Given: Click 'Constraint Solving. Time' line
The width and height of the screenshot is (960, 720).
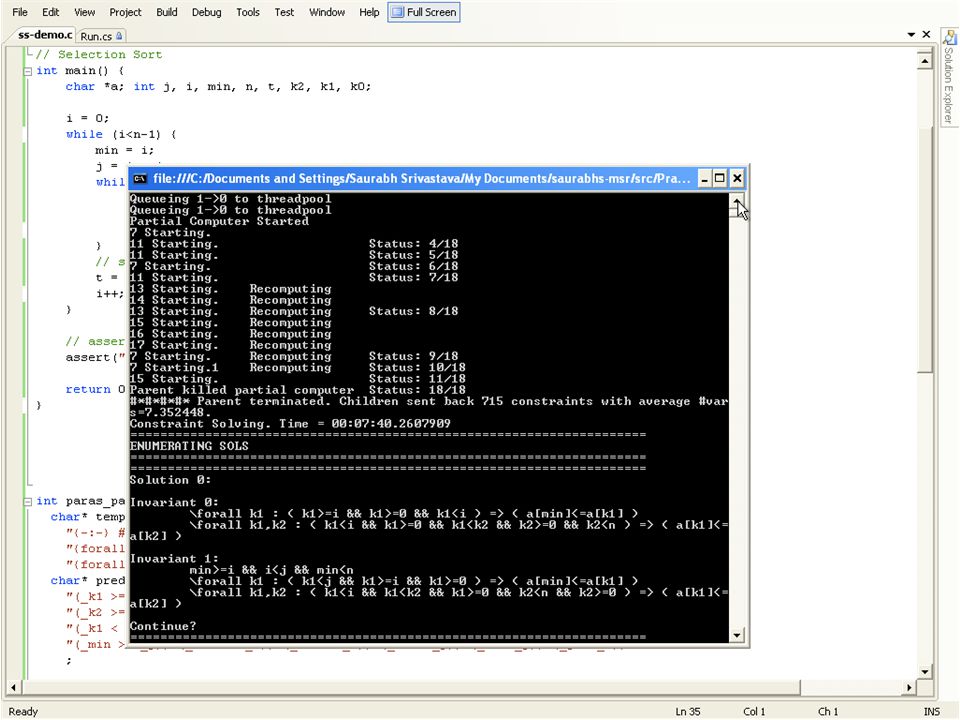Looking at the screenshot, I should pos(290,424).
